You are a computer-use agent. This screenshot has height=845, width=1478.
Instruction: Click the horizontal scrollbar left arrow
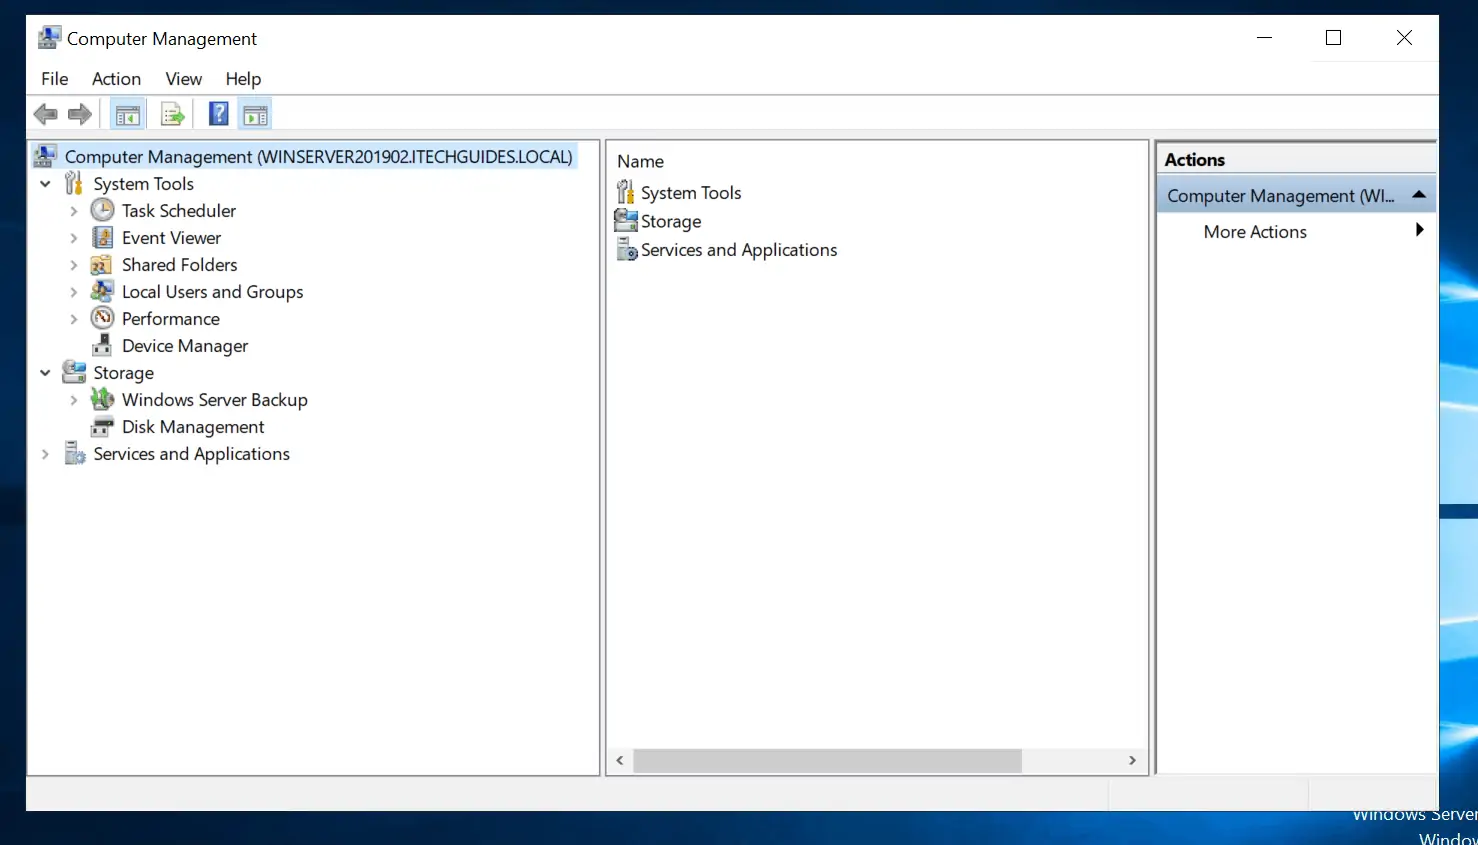tap(620, 761)
